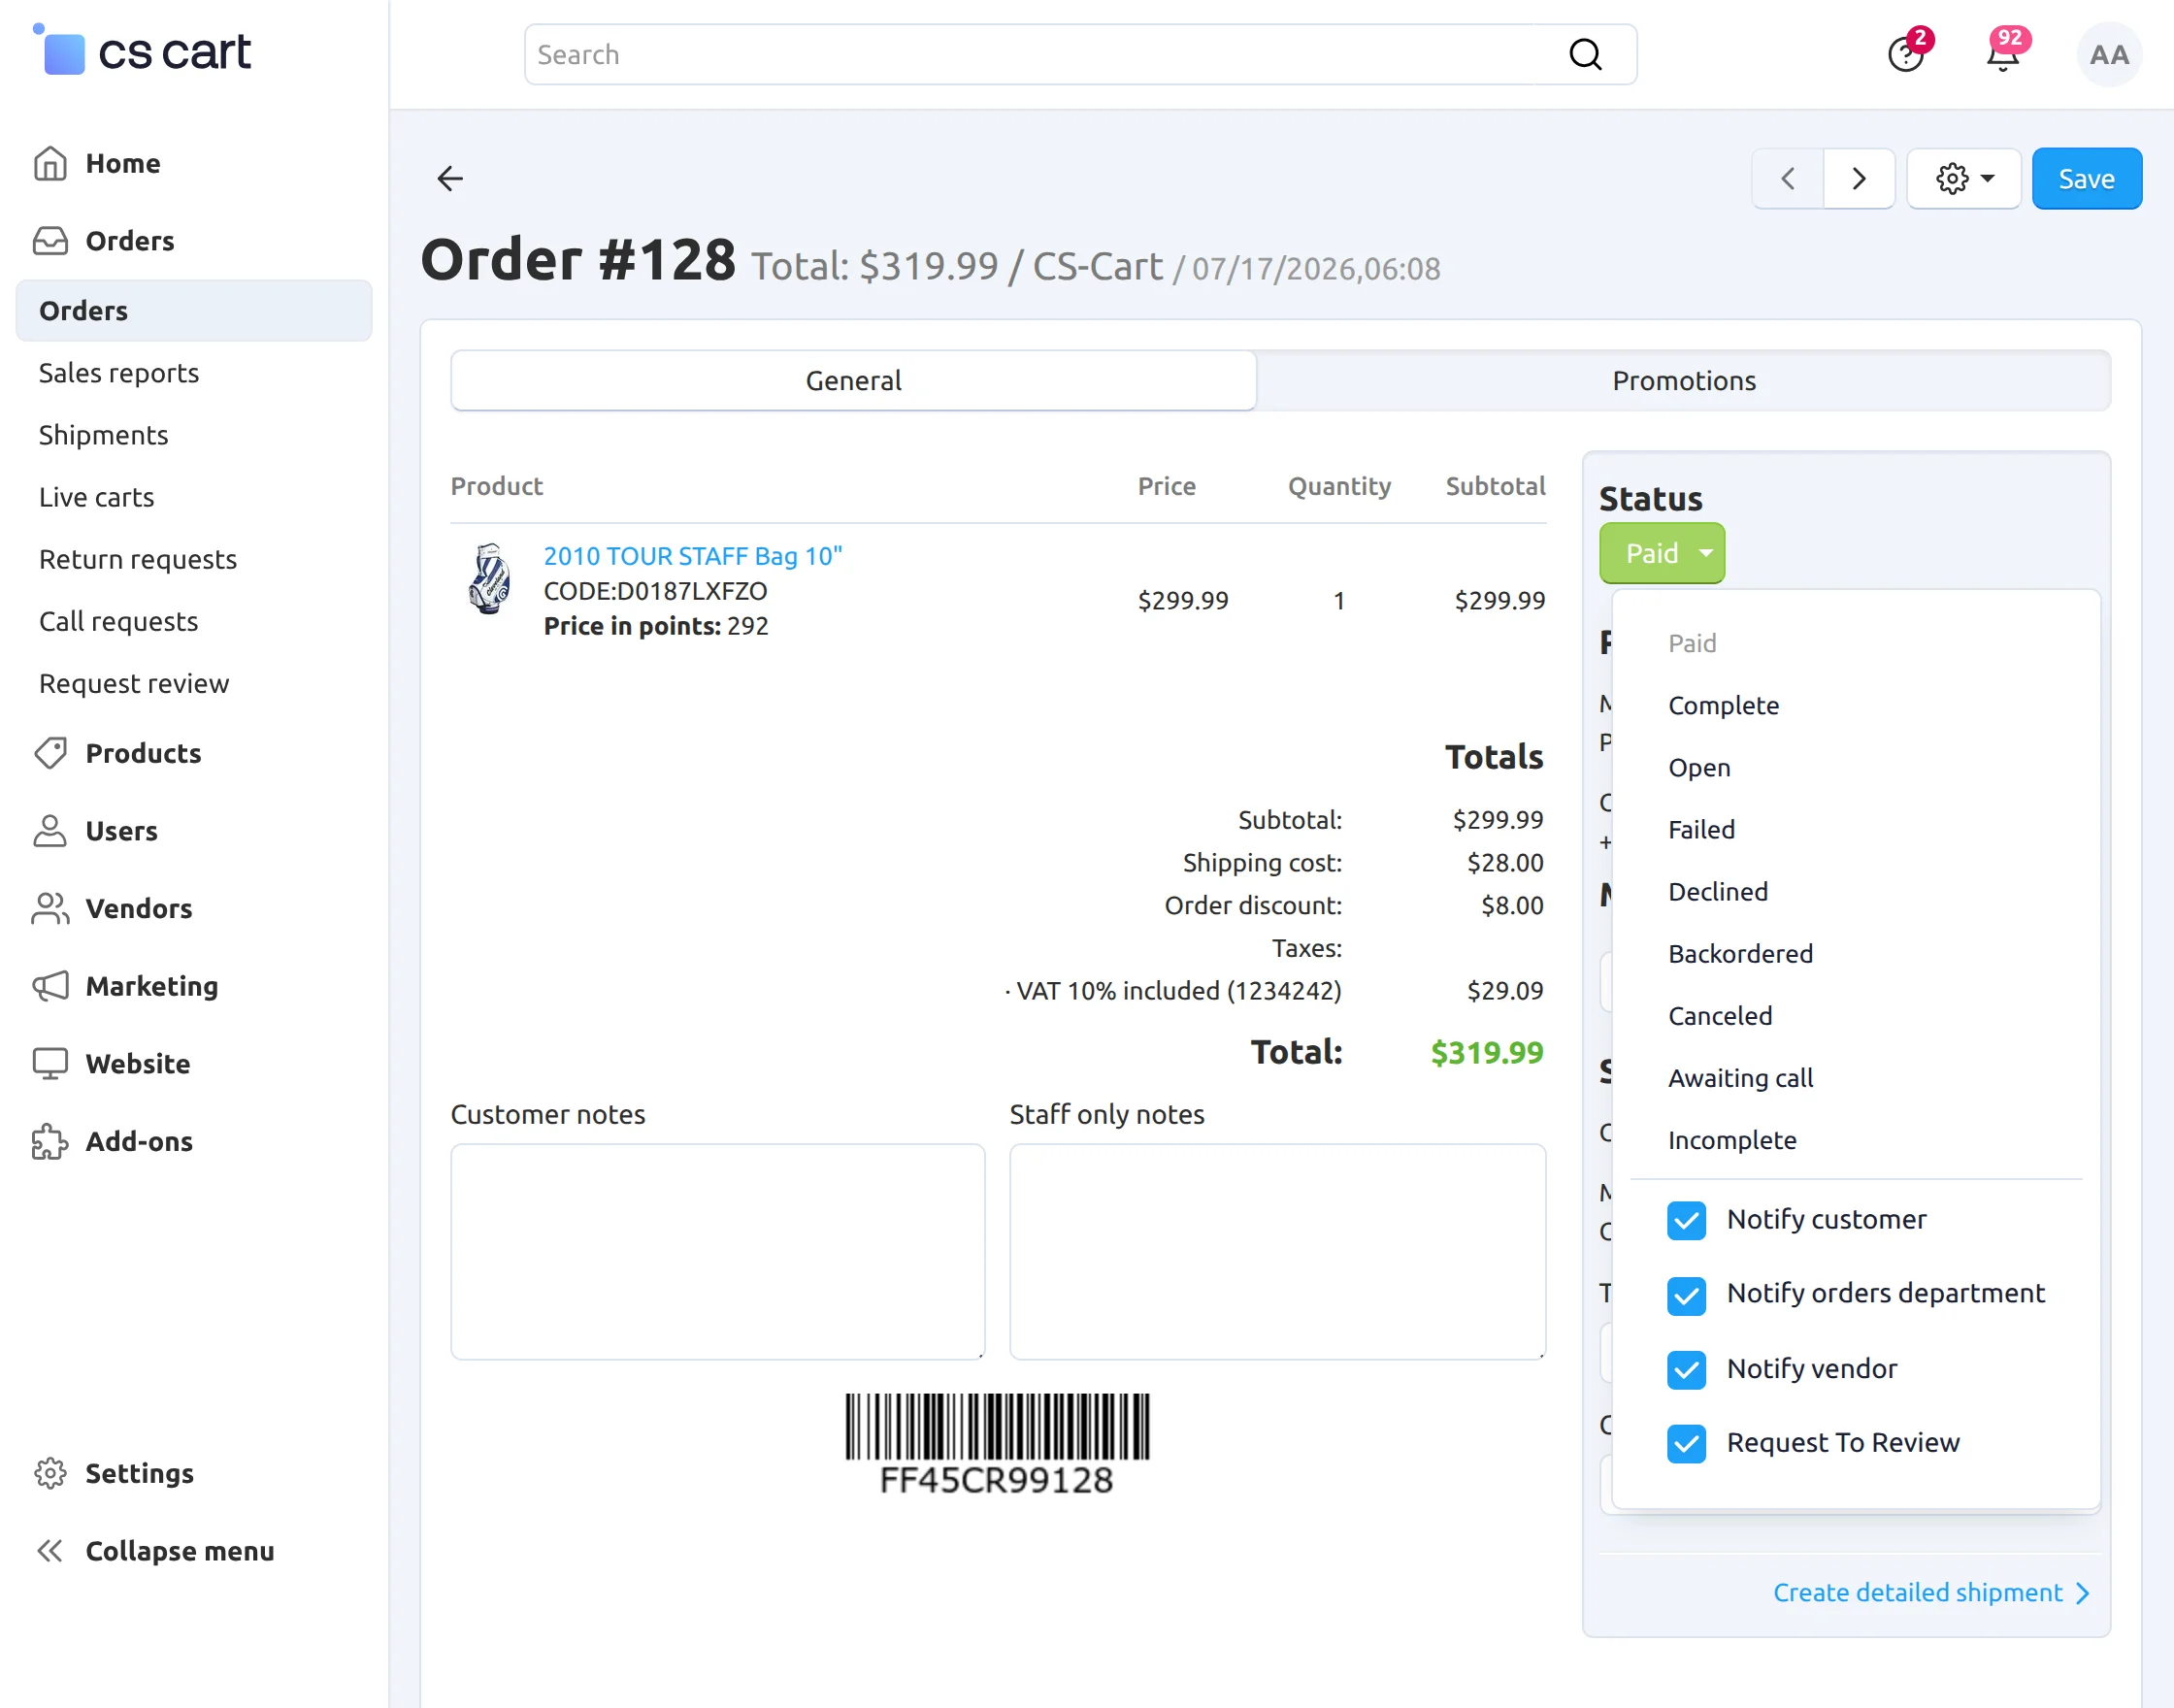Click the Users person icon

pos(50,831)
